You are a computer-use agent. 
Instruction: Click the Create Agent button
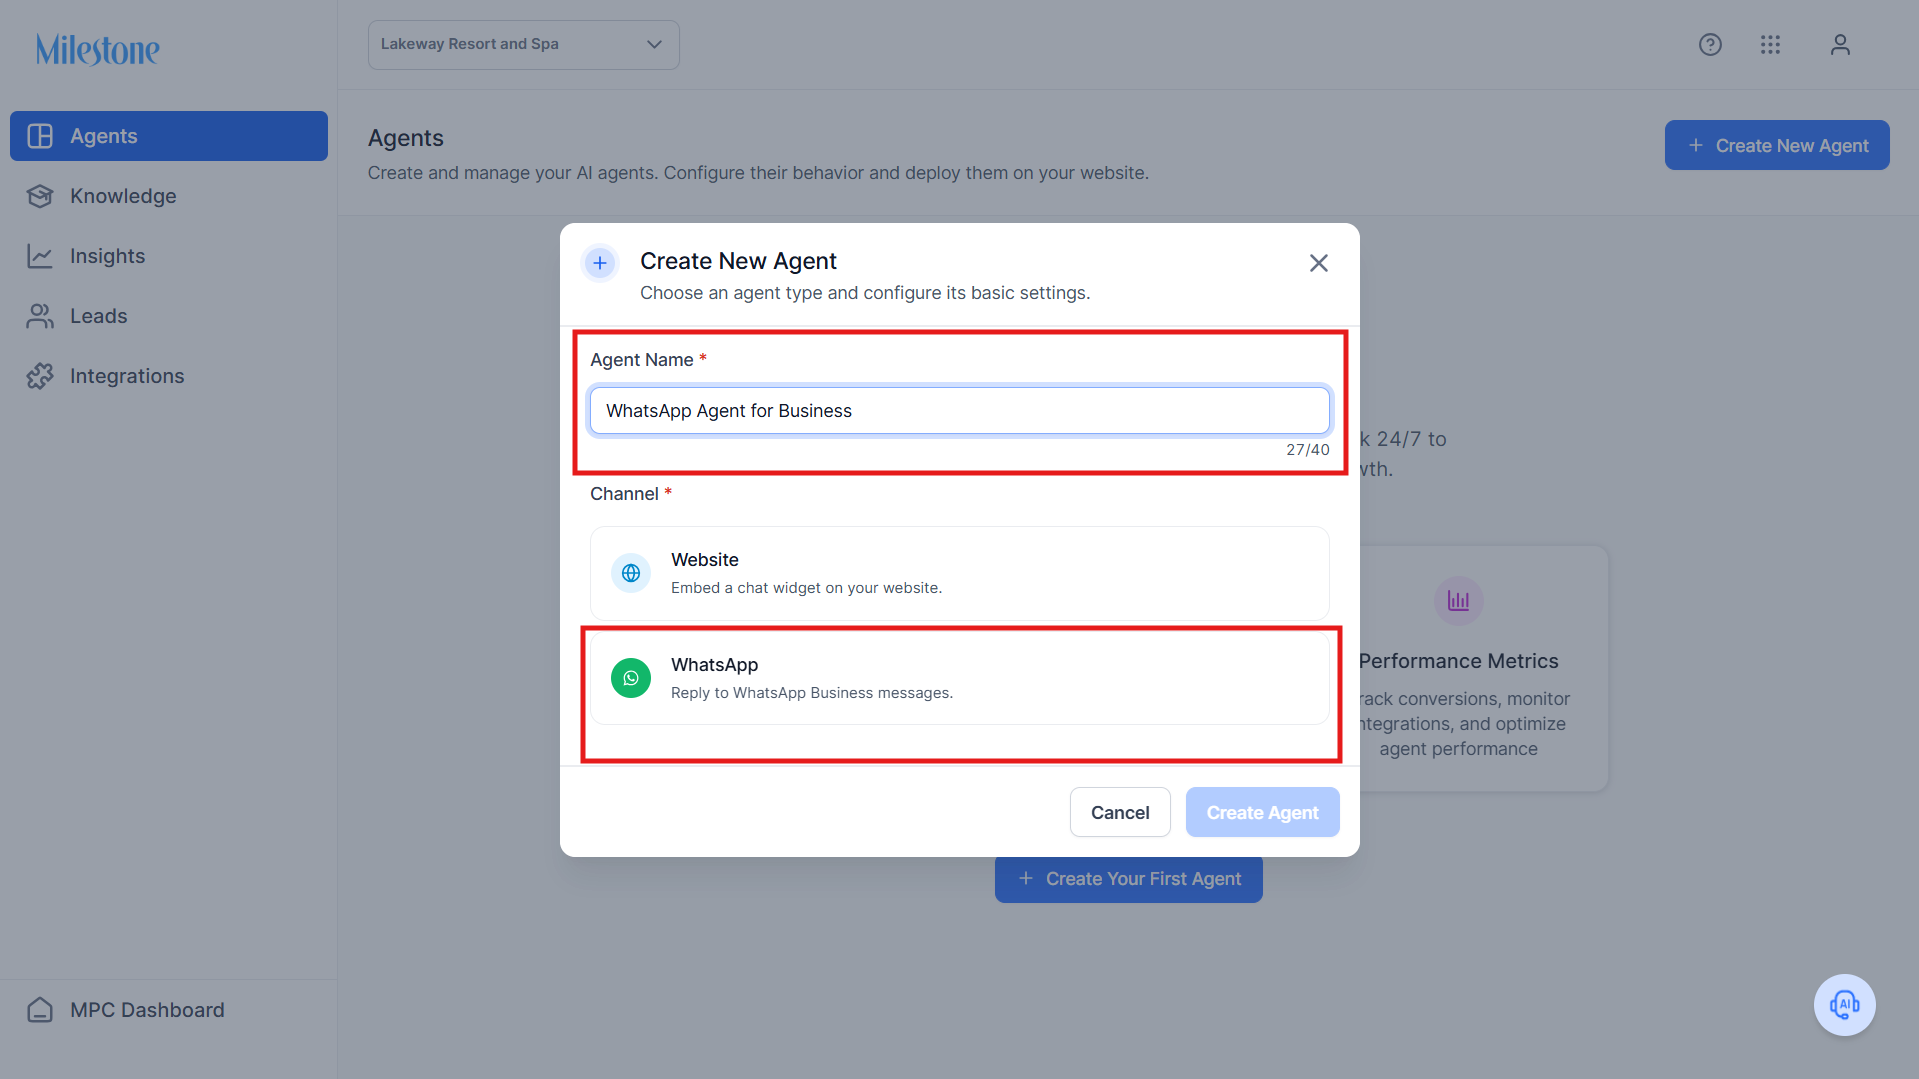(1263, 812)
